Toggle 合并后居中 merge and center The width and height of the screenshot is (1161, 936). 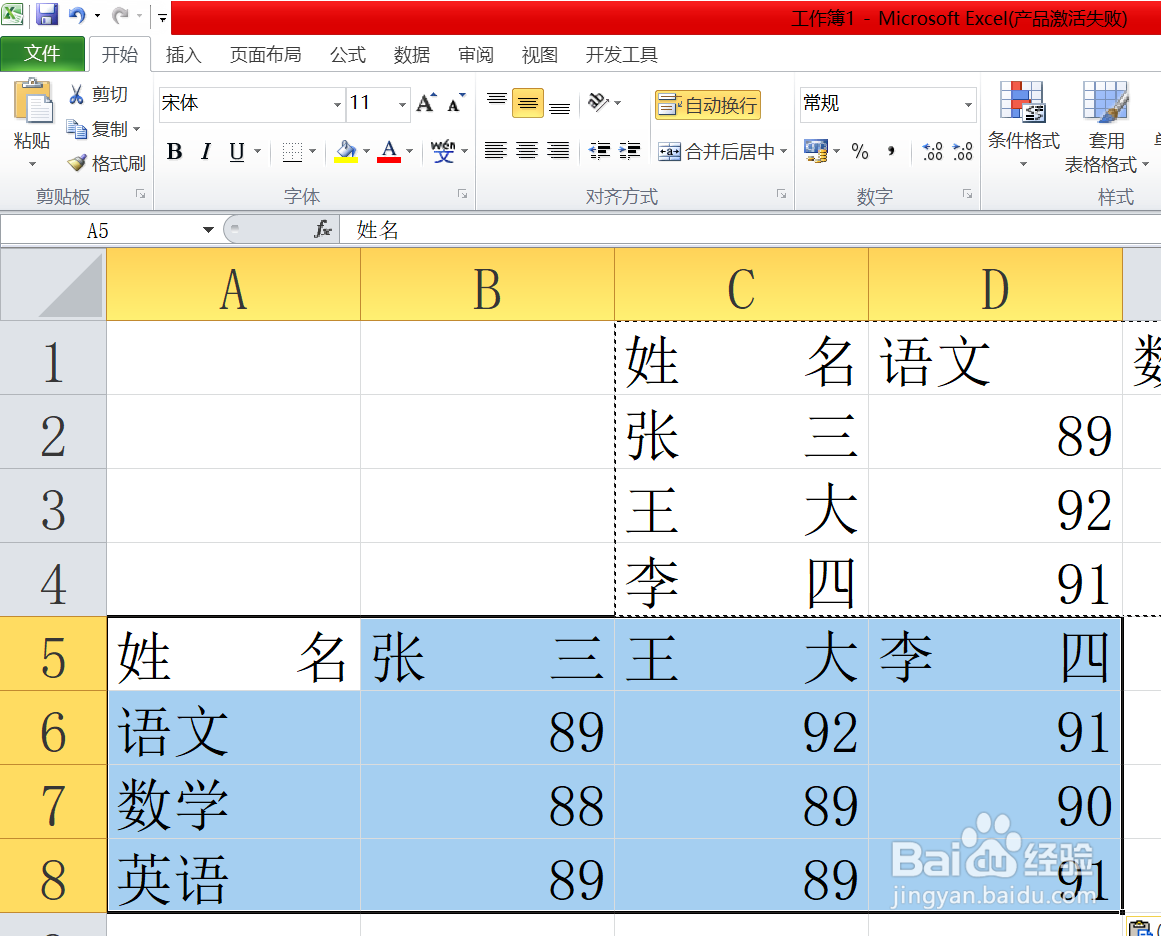click(x=714, y=152)
